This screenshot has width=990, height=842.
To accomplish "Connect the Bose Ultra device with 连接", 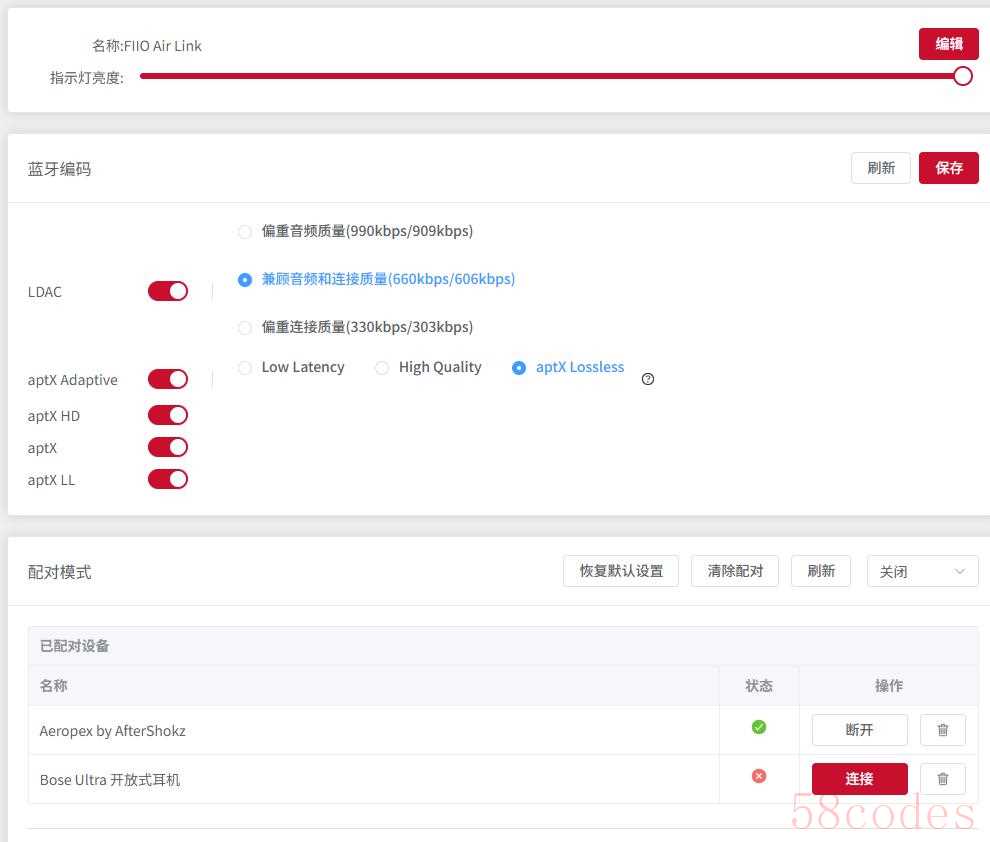I will pos(859,779).
